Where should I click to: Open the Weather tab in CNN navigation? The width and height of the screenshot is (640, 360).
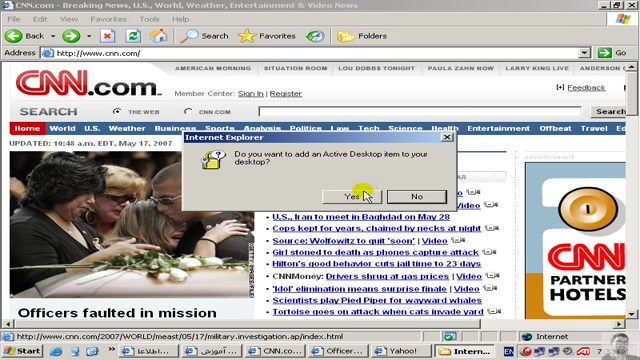pos(127,128)
